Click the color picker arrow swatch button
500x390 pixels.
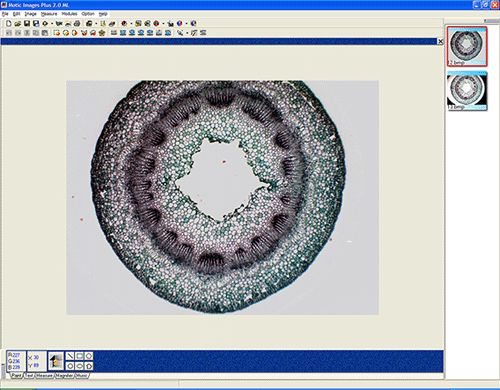[x=56, y=361]
